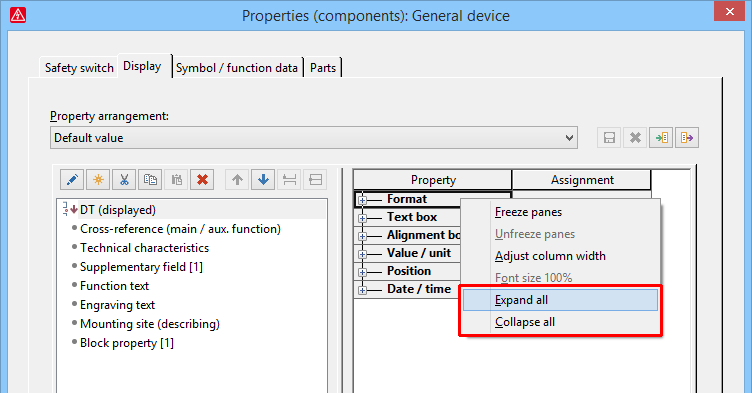
Task: Click the import arrangement icon
Action: [x=661, y=138]
